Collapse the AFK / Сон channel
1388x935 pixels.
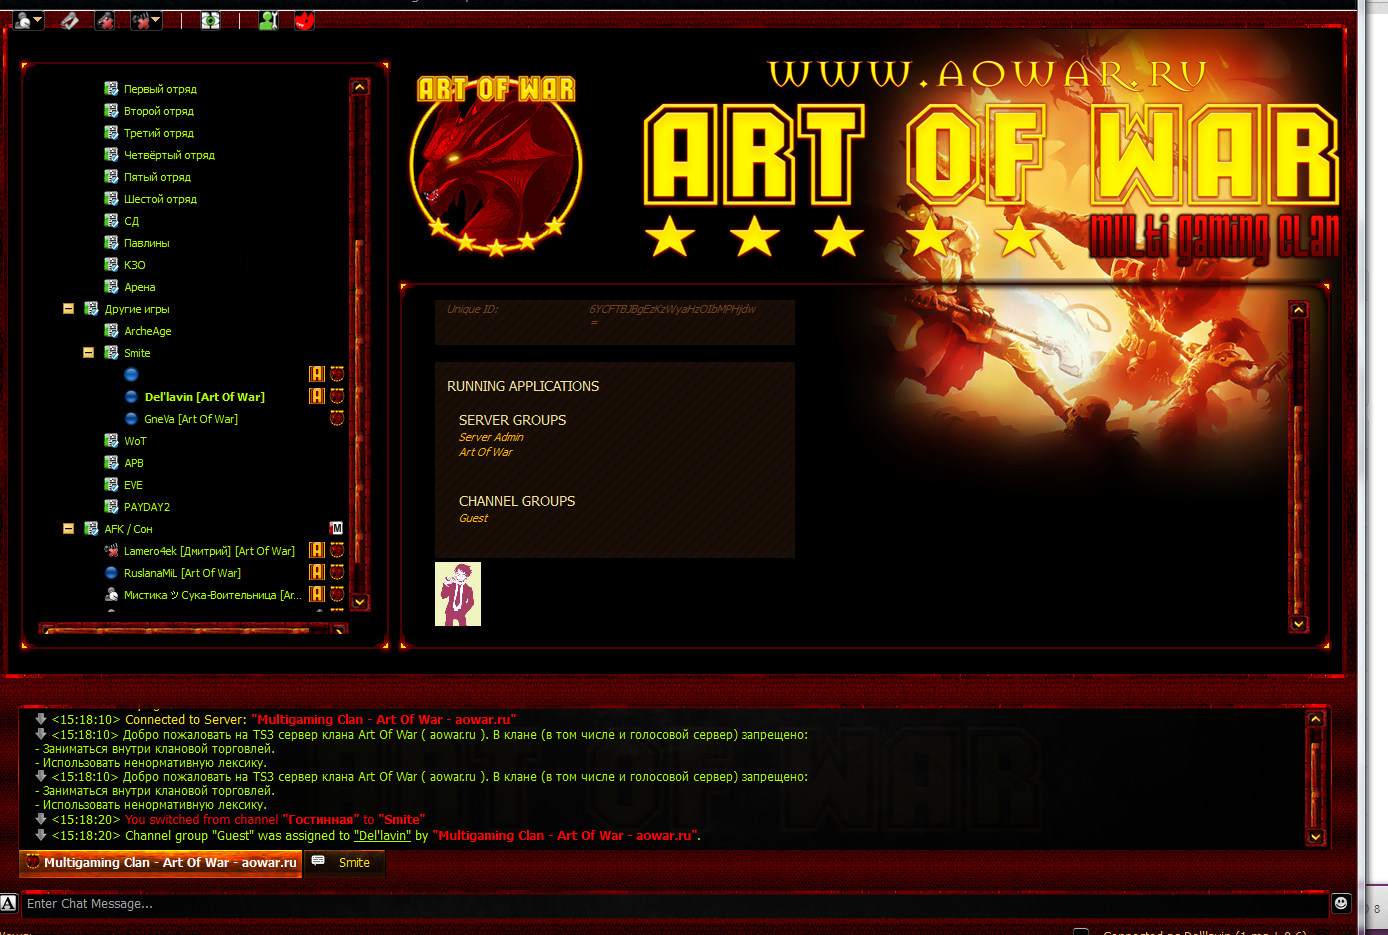[69, 528]
